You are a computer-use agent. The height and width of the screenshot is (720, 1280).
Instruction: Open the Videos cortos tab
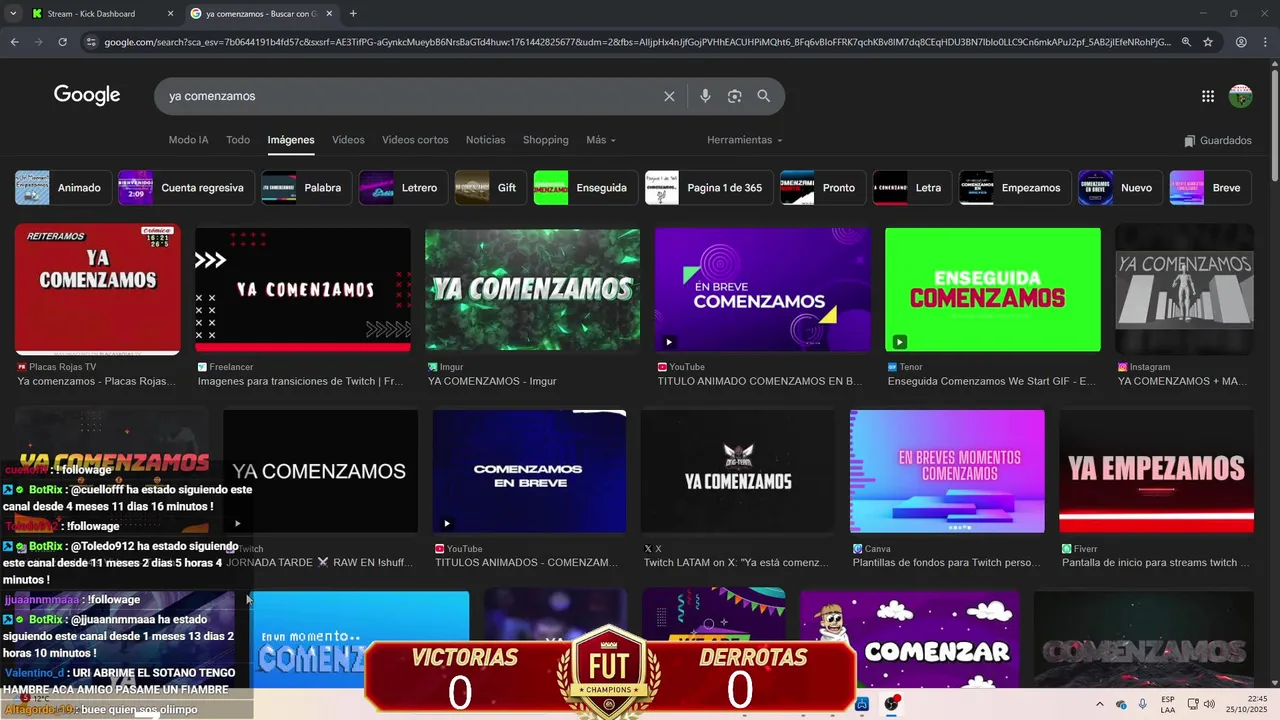(415, 140)
